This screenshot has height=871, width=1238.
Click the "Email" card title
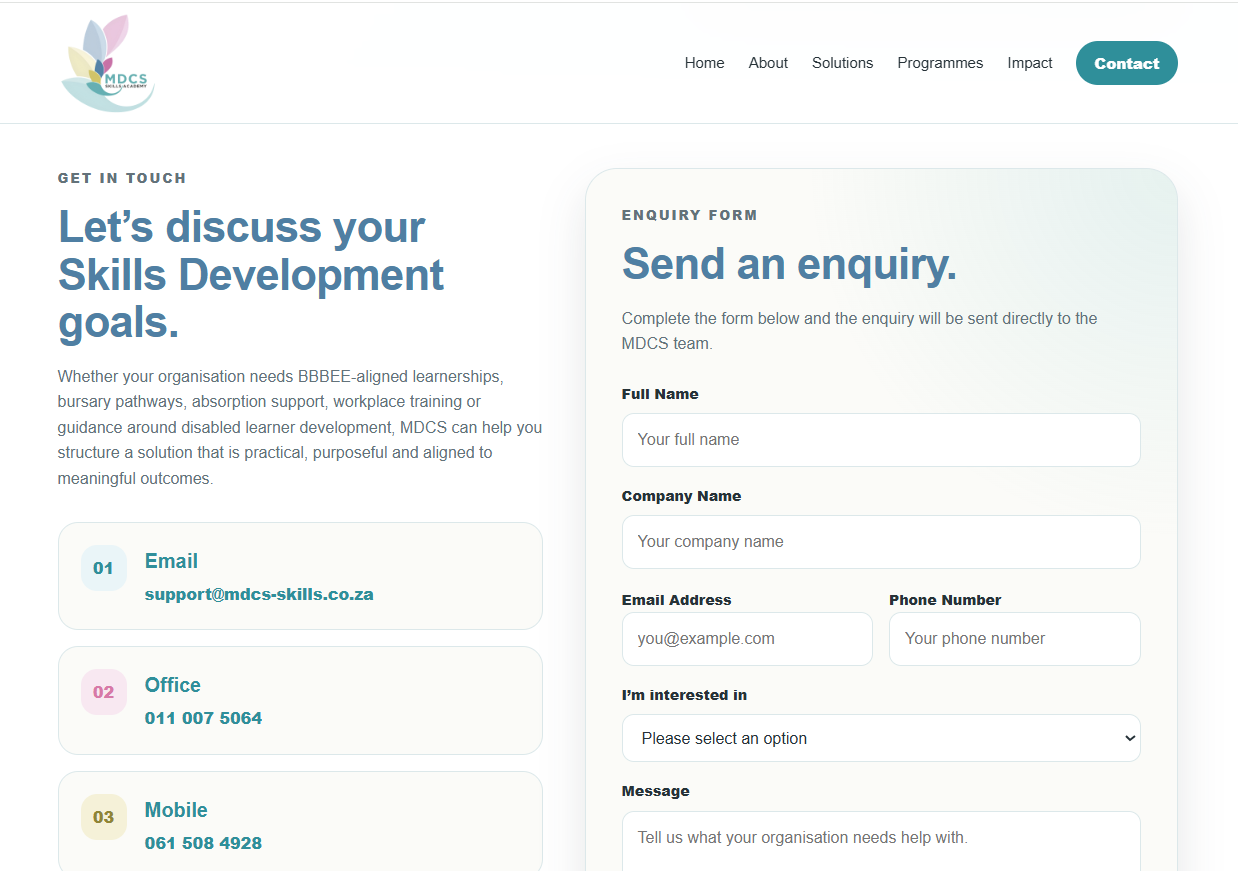[x=171, y=561]
